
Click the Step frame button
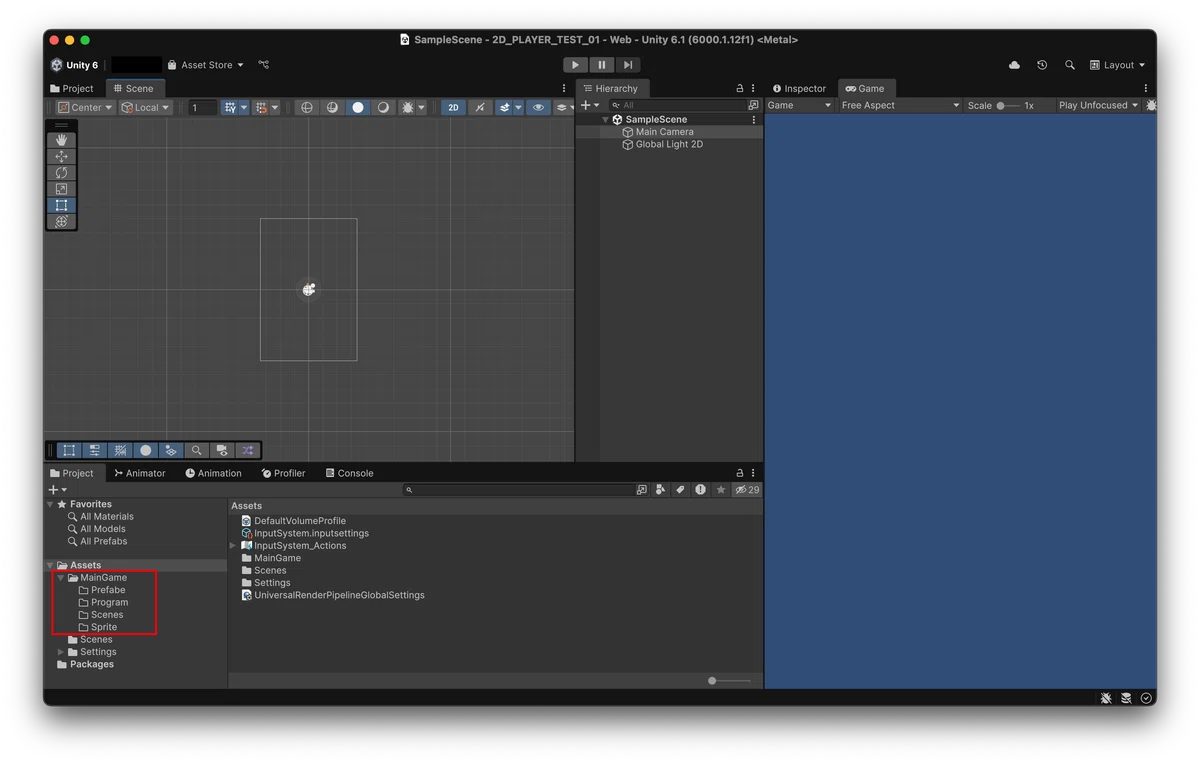[x=627, y=65]
